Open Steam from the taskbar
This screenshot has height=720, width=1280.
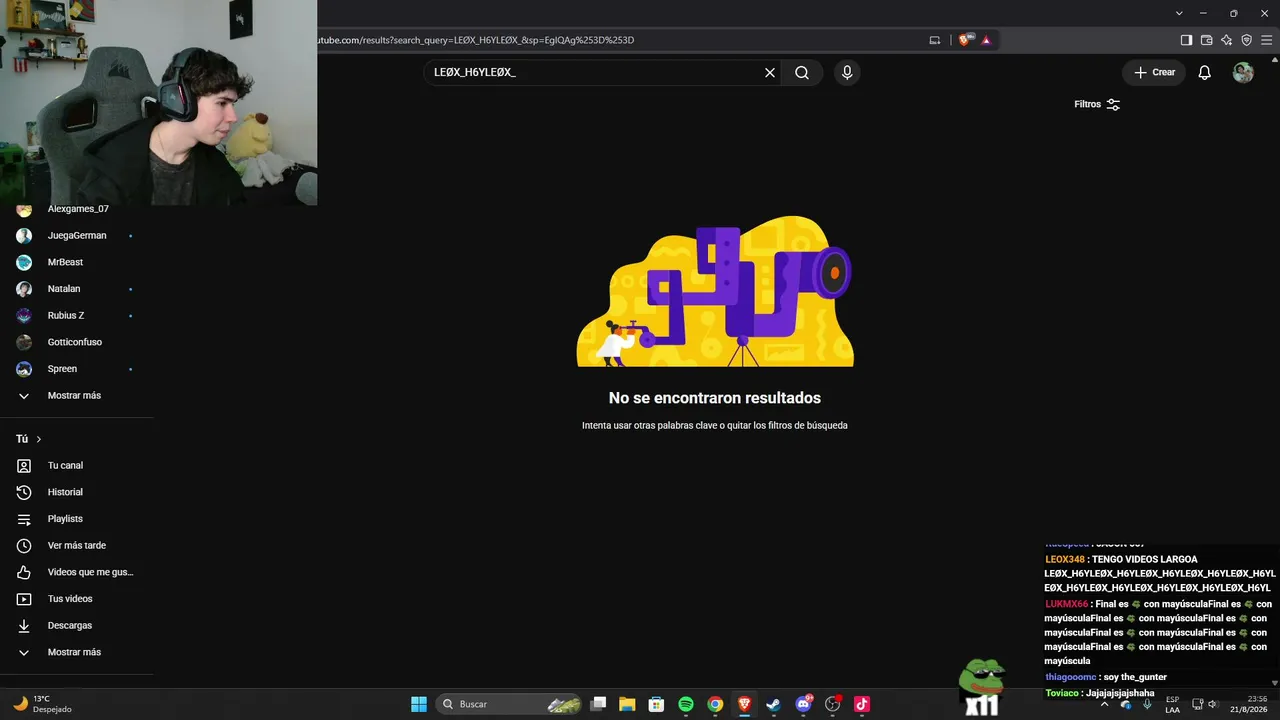pos(773,704)
